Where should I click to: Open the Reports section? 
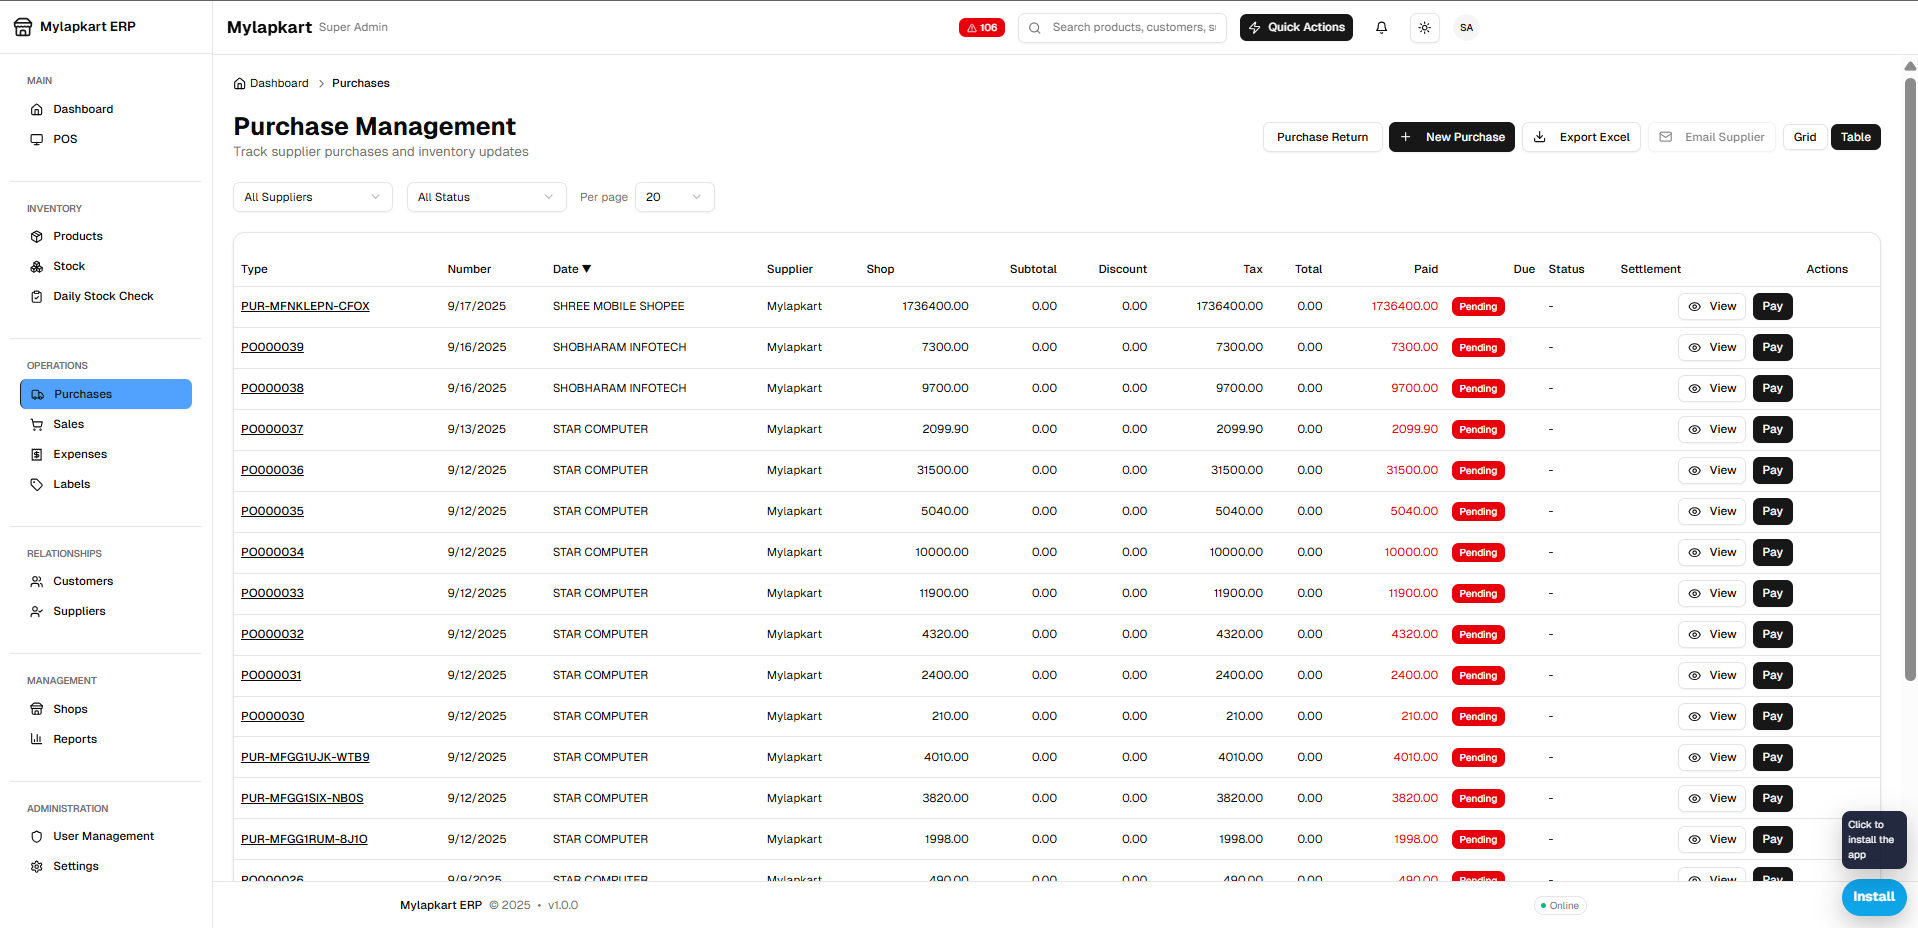tap(75, 739)
